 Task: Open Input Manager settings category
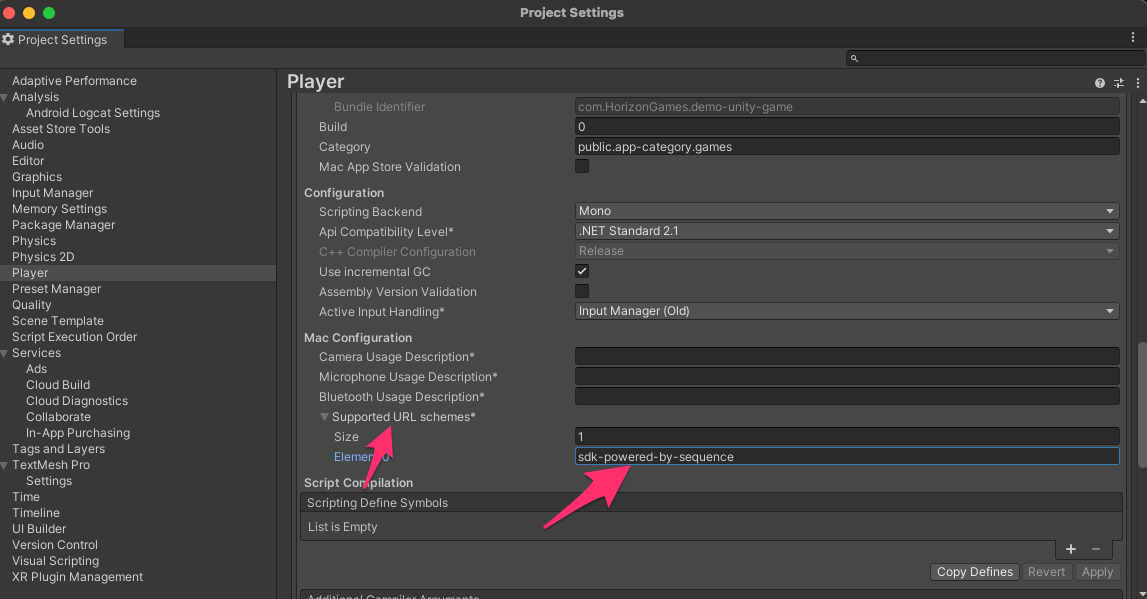(x=52, y=193)
